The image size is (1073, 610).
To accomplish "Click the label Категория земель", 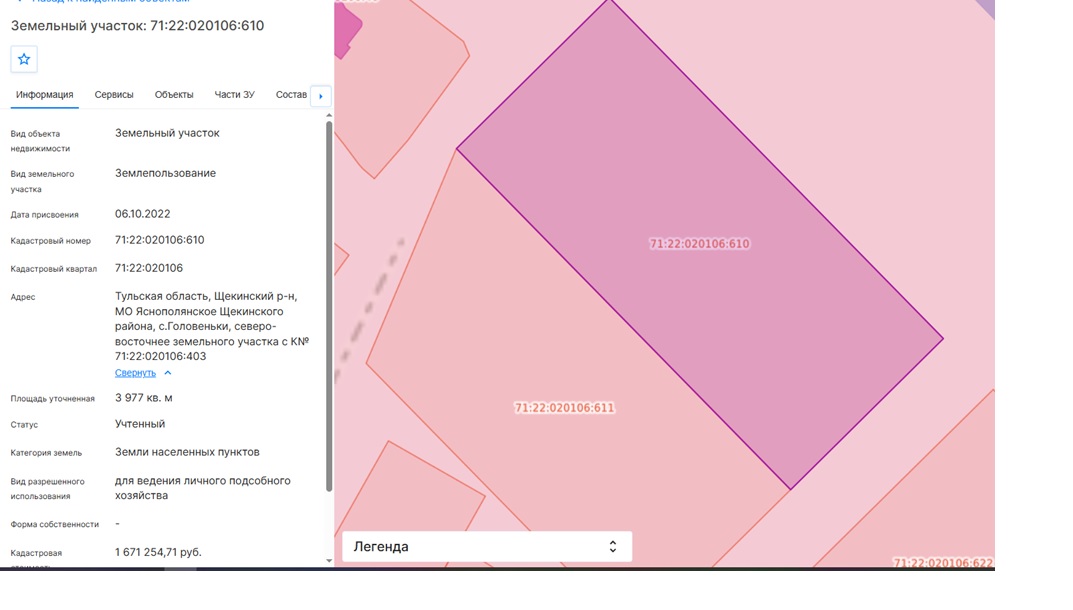I will pyautogui.click(x=46, y=453).
